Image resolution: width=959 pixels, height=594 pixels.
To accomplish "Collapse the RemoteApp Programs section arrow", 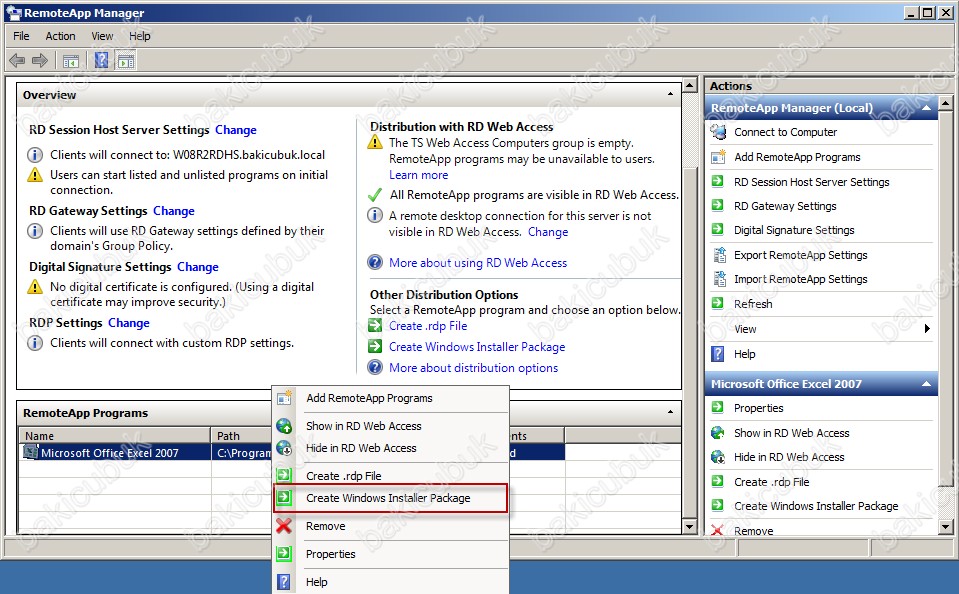I will click(670, 412).
